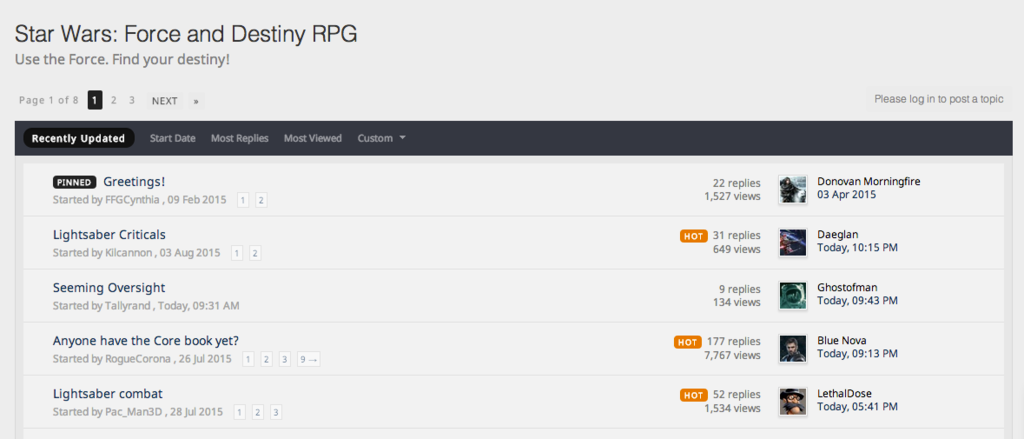Click Donovan Morningfire's avatar thumbnail

pyautogui.click(x=792, y=189)
